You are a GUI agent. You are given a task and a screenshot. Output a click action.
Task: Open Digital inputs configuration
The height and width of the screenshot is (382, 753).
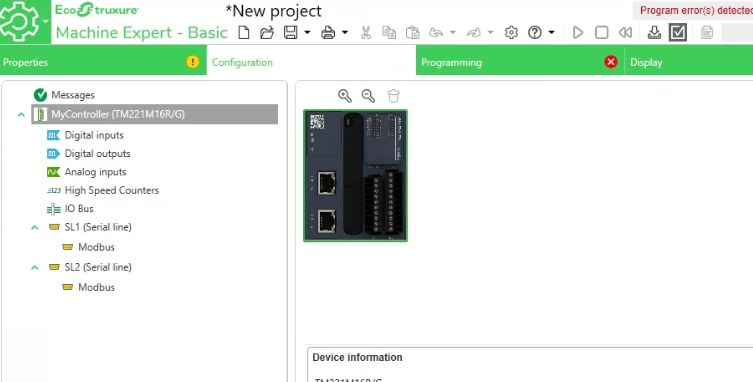coord(94,135)
